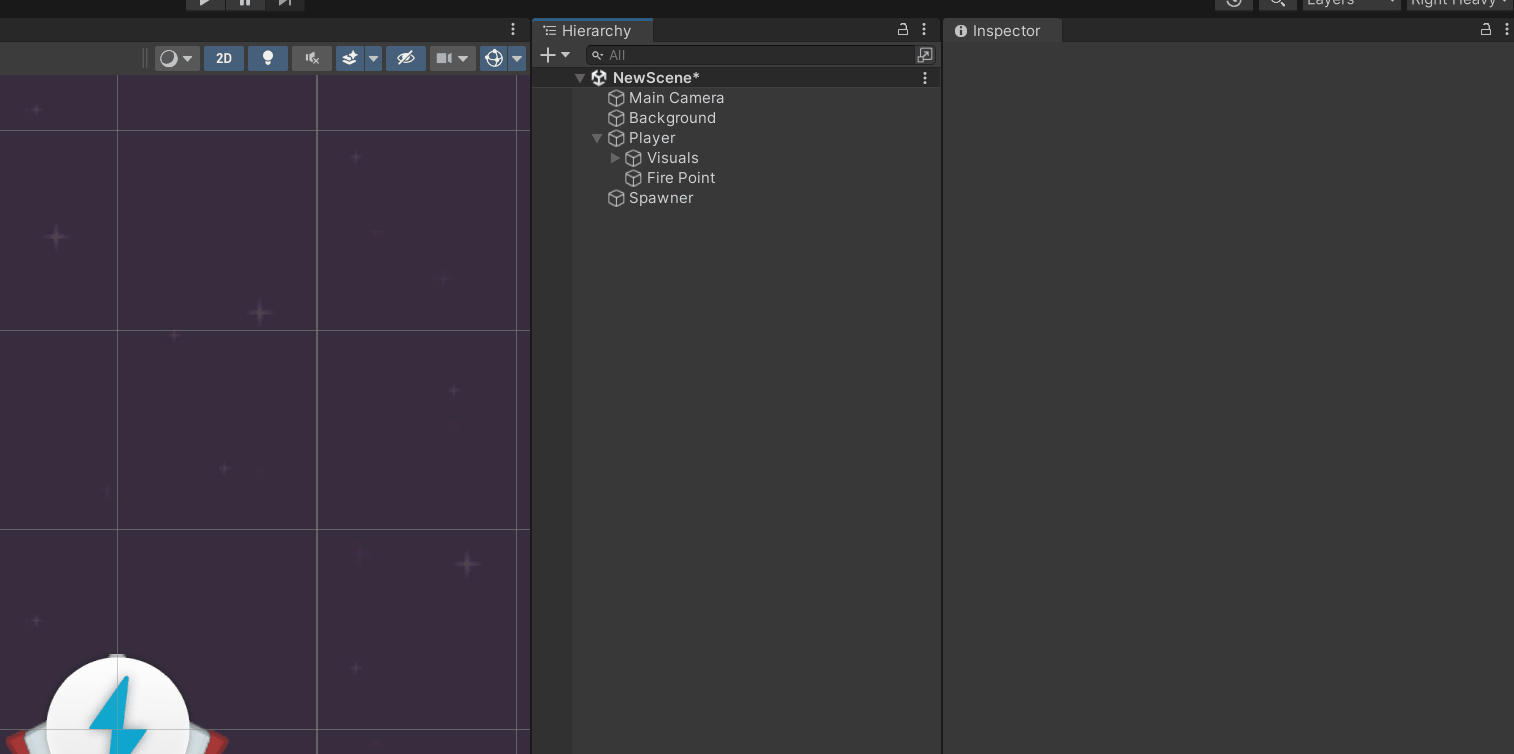Toggle 2D view mode in Scene
This screenshot has height=754, width=1514.
pos(224,58)
